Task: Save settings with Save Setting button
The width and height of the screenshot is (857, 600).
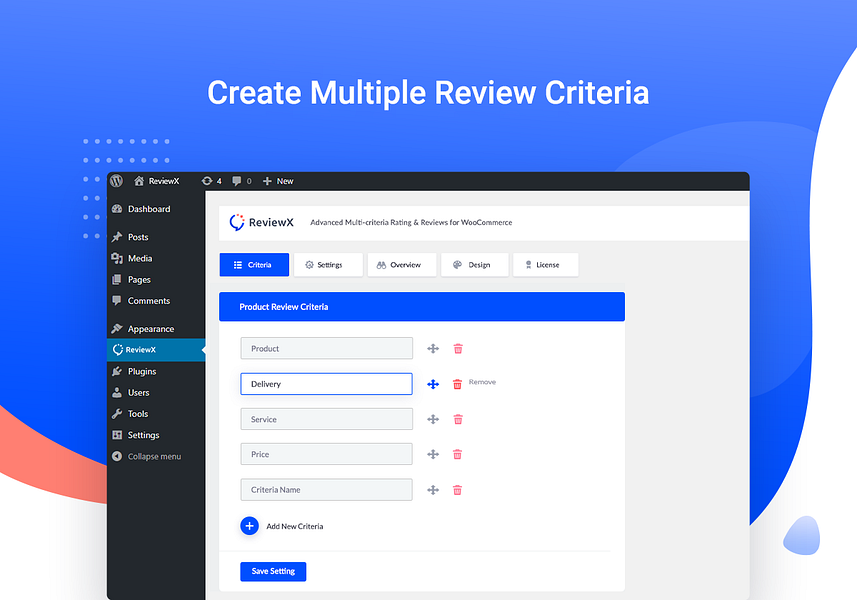Action: tap(273, 571)
